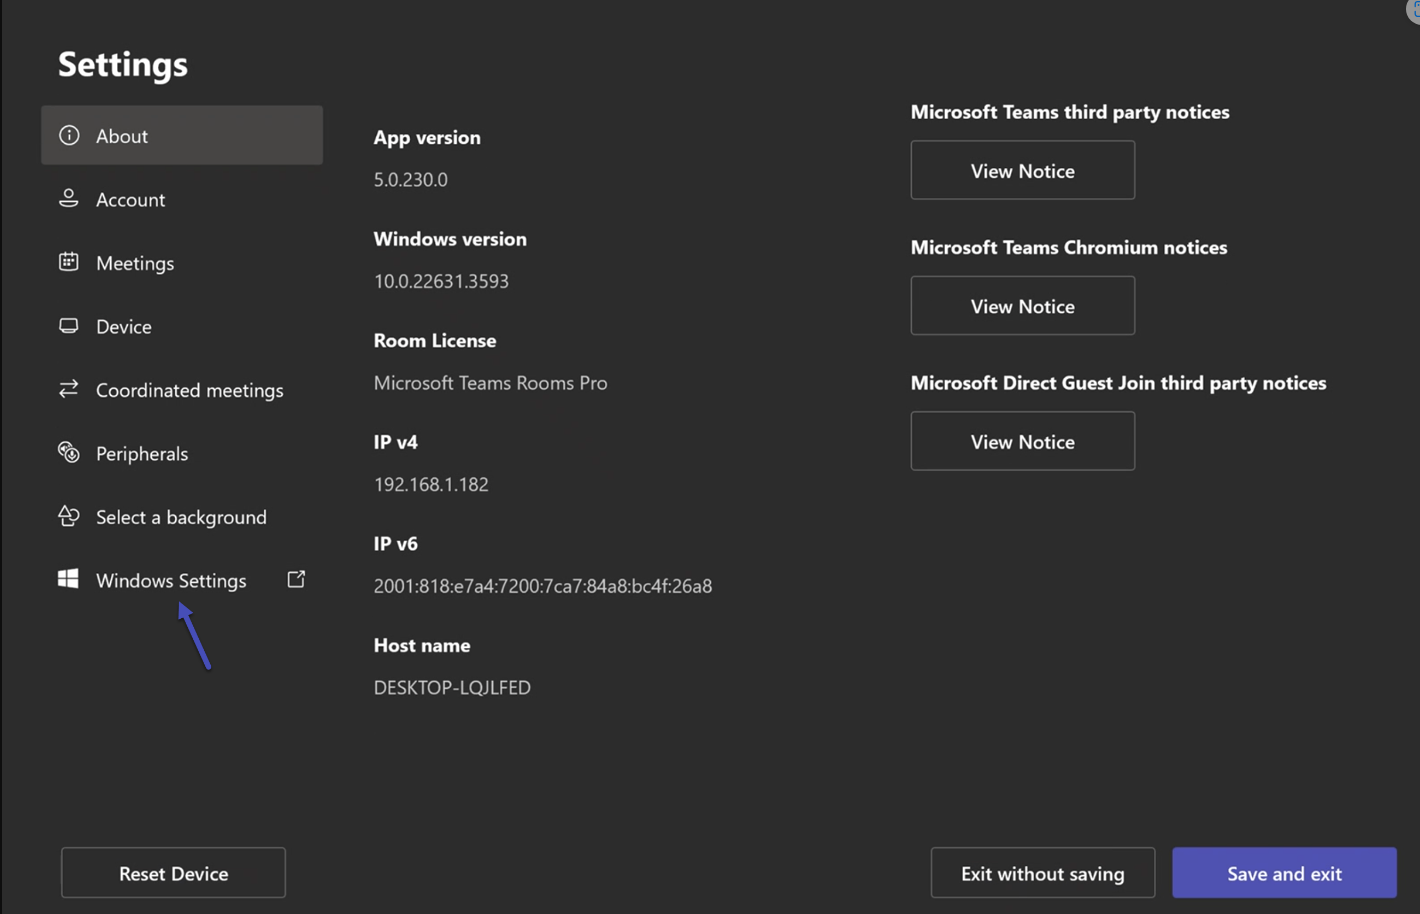Click the Reset Device button
The image size is (1420, 914).
pyautogui.click(x=173, y=873)
